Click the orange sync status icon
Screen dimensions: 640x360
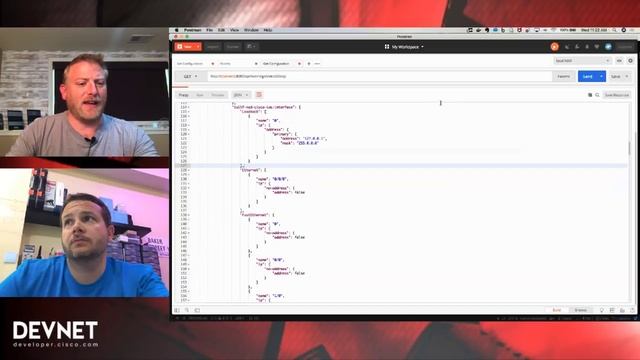(x=554, y=47)
